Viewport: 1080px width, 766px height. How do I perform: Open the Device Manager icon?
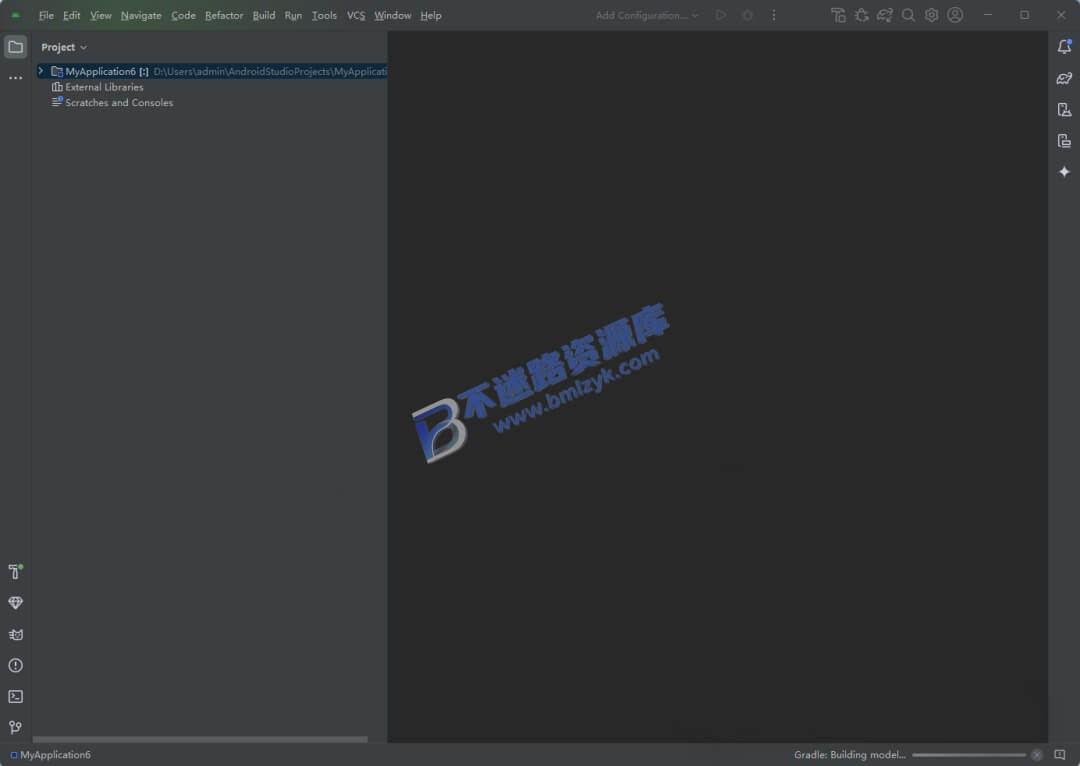[1064, 110]
